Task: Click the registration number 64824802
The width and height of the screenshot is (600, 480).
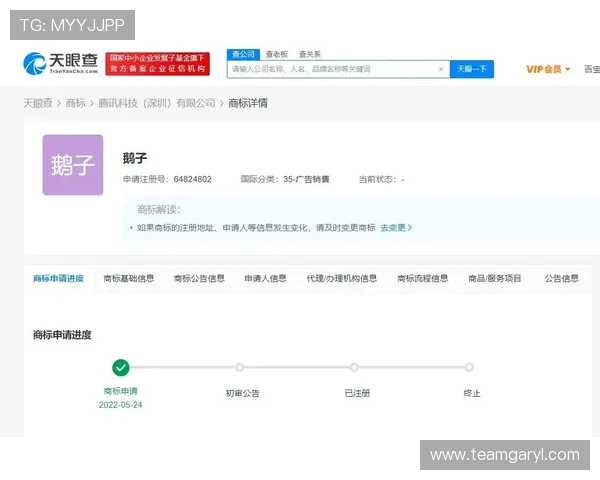Action: [192, 180]
